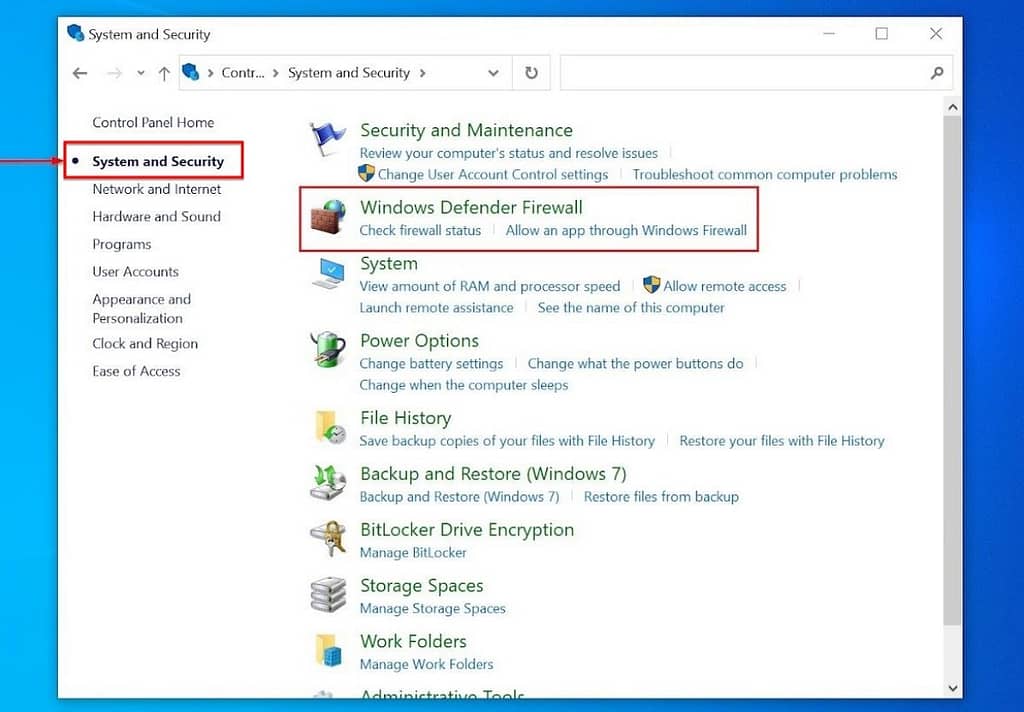Viewport: 1024px width, 712px height.
Task: Click See the name of this computer
Action: pos(631,308)
